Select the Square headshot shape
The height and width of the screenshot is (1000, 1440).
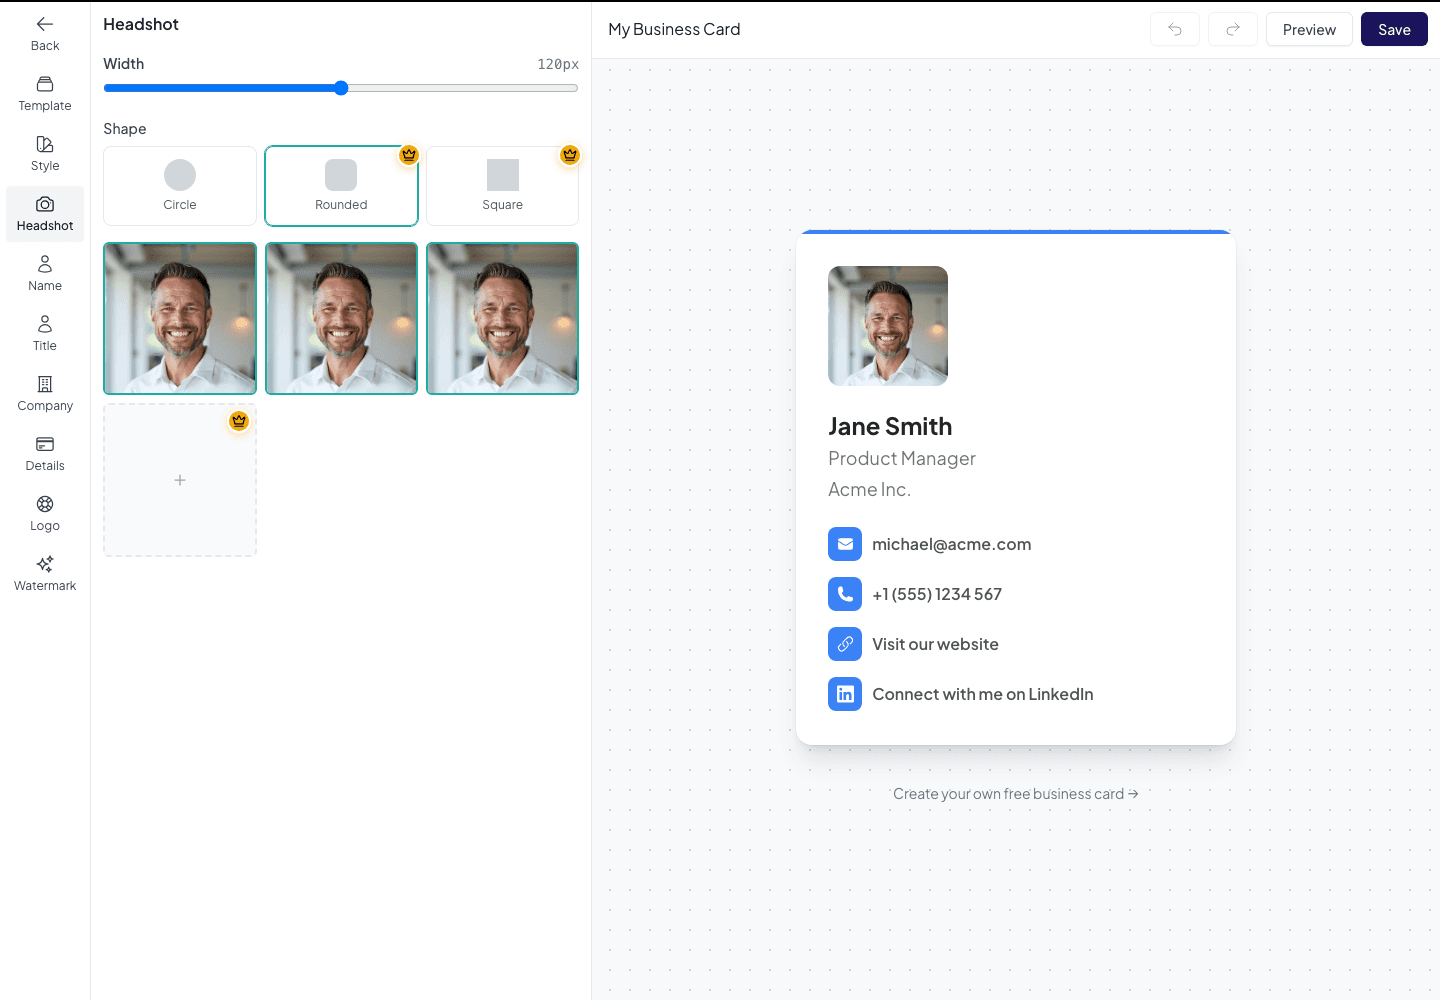502,186
